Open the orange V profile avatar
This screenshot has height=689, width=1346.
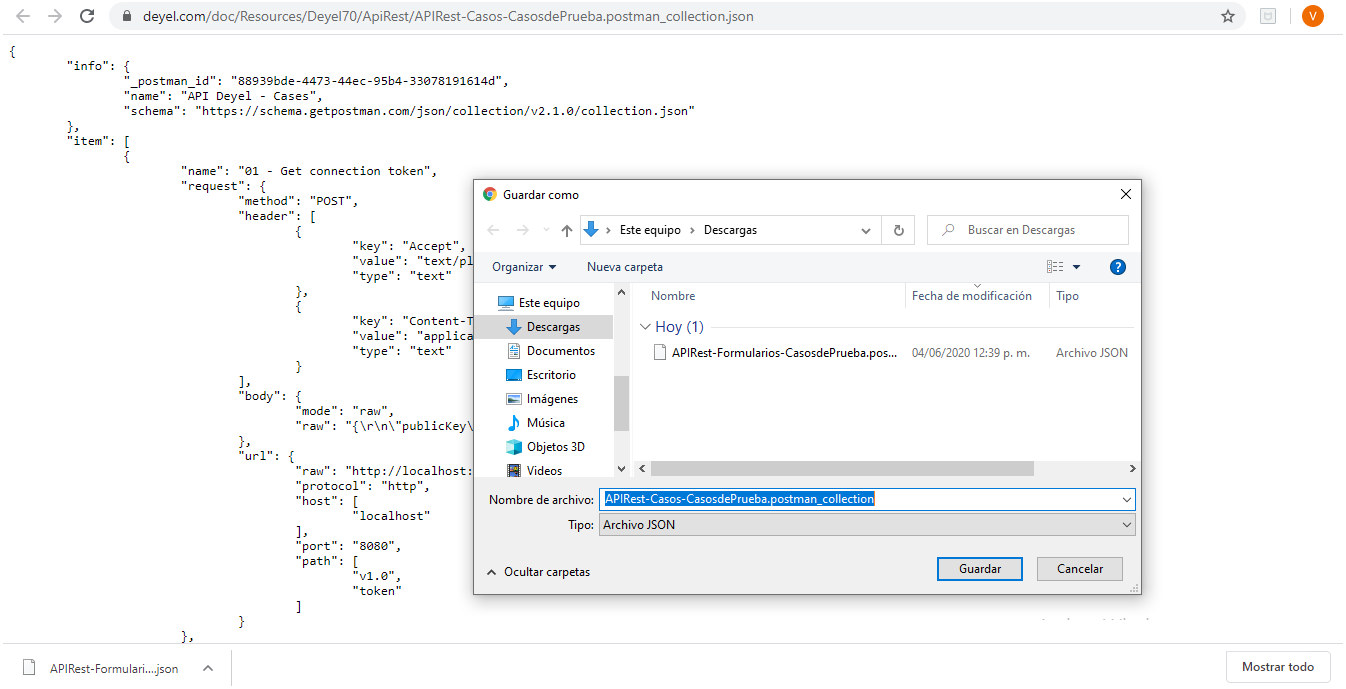click(x=1312, y=16)
